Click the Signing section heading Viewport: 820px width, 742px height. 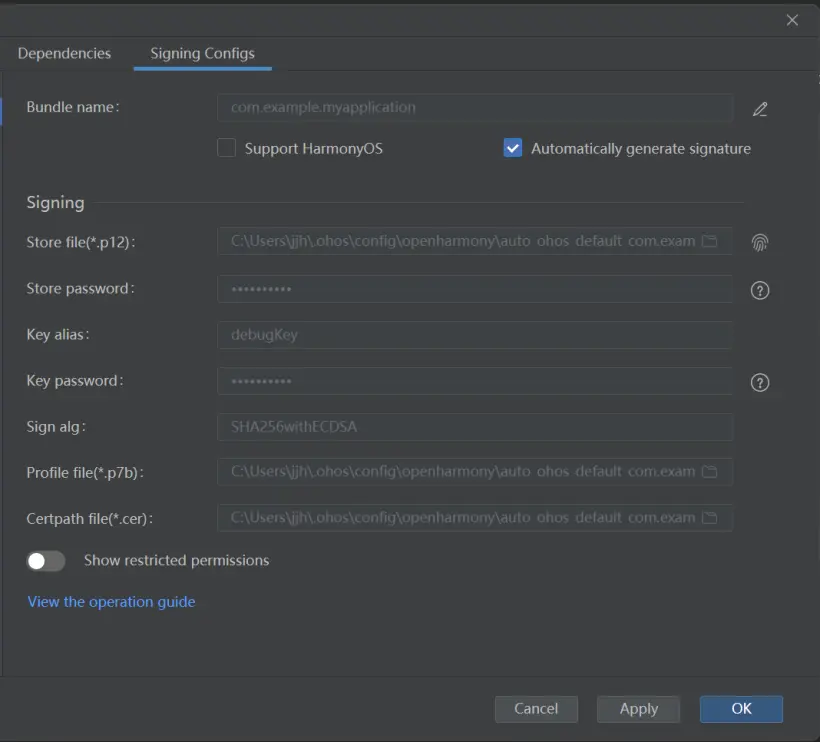(x=55, y=202)
